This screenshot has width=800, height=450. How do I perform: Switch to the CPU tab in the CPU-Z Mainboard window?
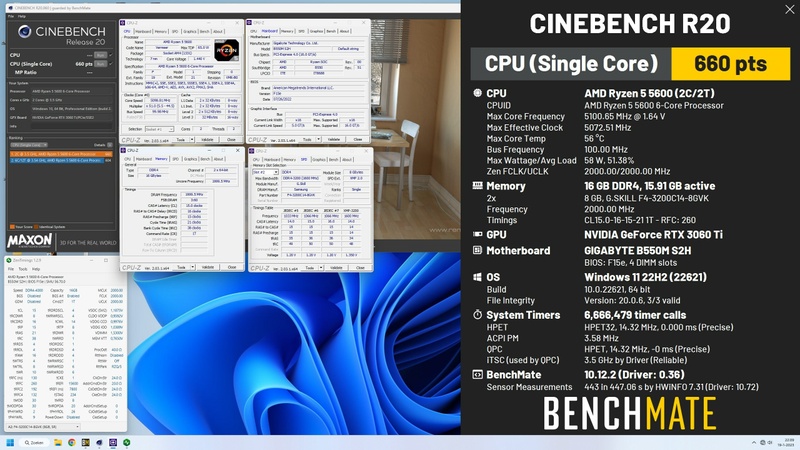coord(255,31)
